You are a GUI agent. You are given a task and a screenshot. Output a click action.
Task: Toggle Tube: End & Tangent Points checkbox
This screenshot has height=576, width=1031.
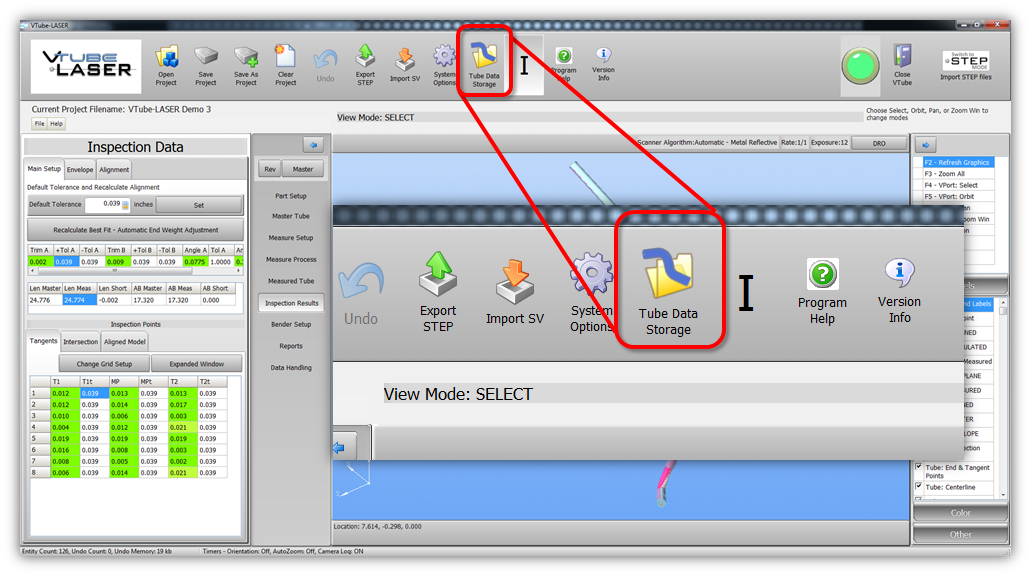(919, 467)
